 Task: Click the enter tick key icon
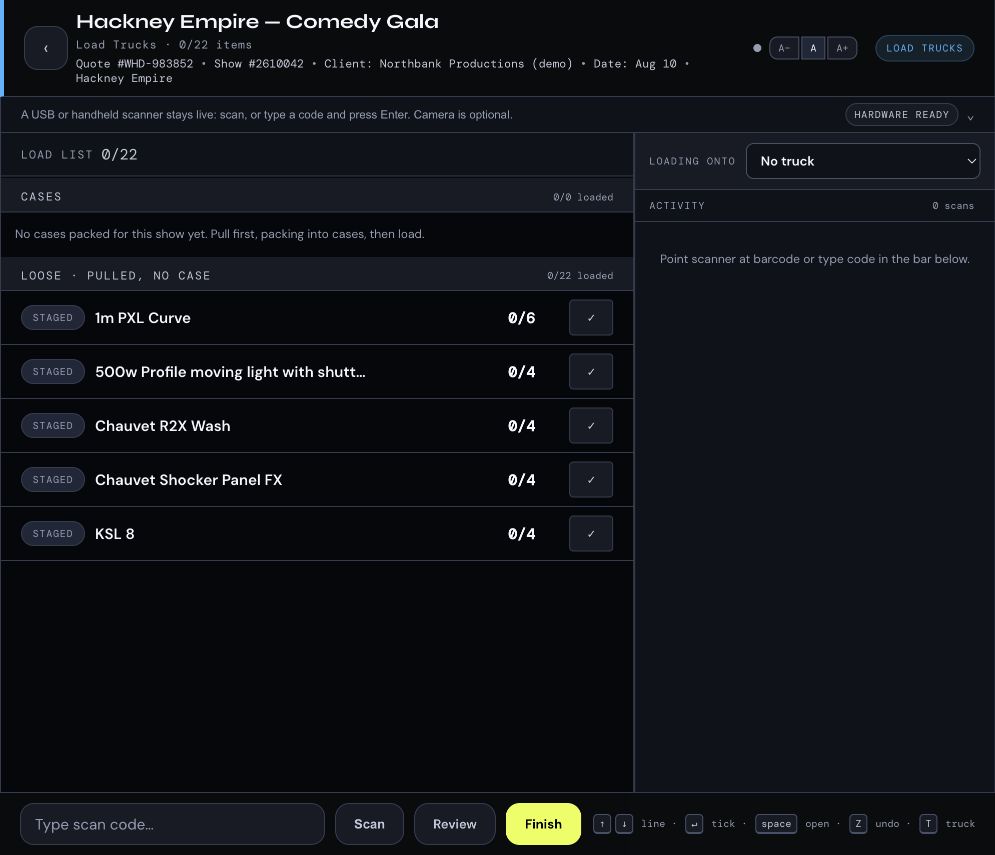pyautogui.click(x=694, y=824)
